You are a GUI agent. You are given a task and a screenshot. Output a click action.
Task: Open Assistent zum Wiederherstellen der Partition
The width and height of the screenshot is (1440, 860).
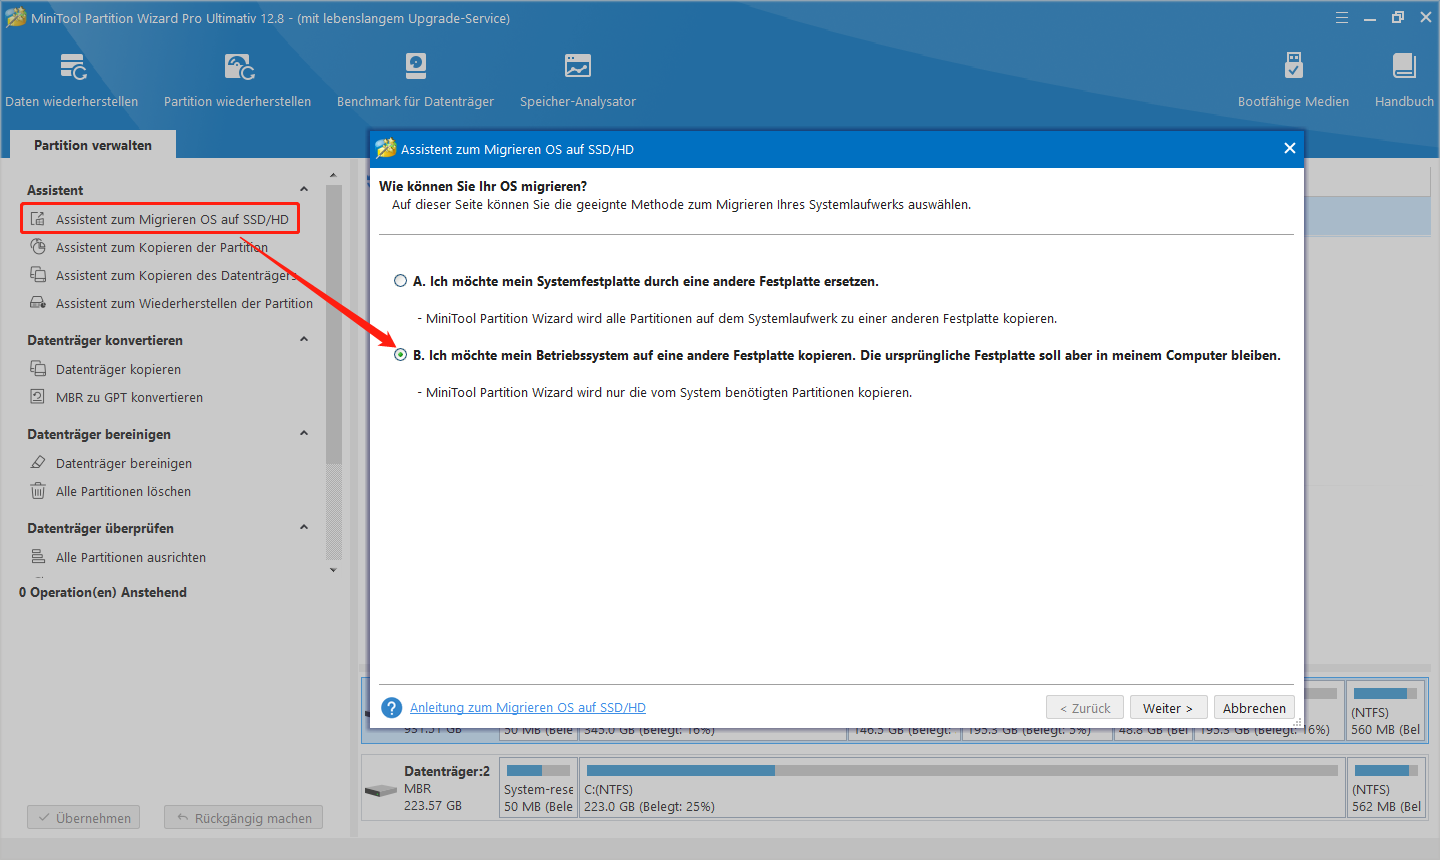coord(184,303)
